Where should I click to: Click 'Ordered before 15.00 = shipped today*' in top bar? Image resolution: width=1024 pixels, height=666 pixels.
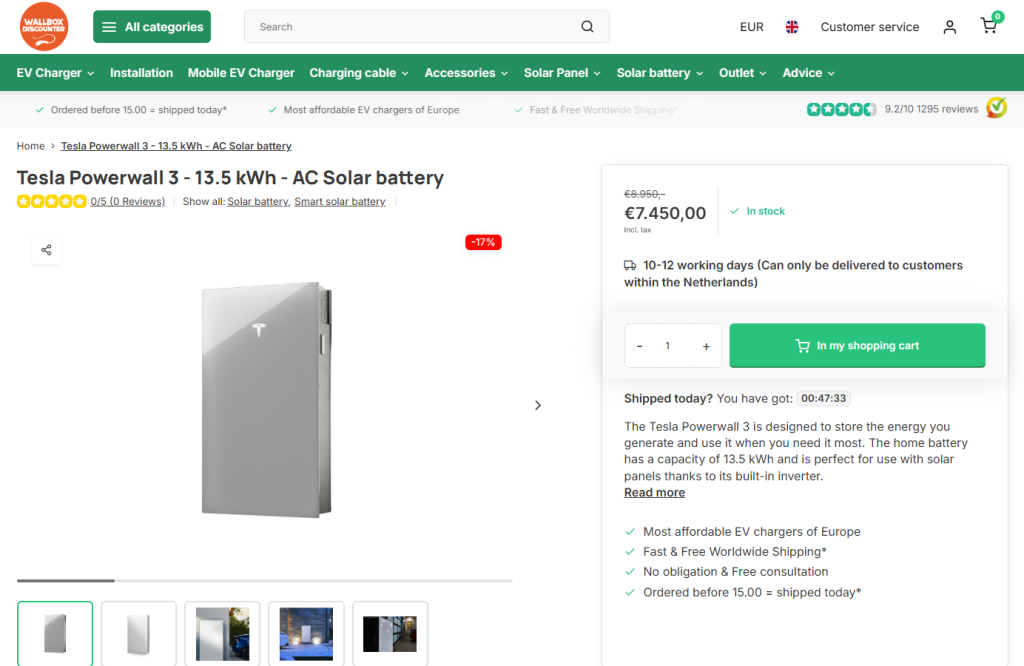[x=138, y=110]
